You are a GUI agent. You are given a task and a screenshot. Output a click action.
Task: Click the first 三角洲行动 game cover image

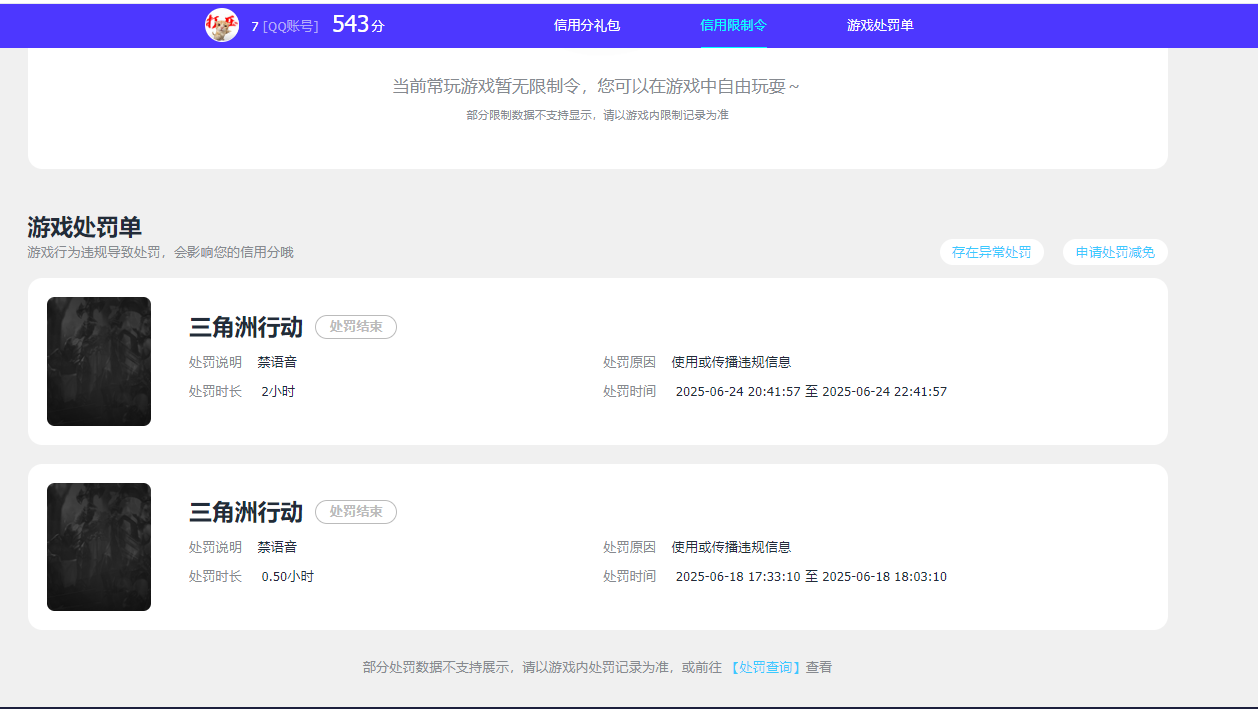98,361
